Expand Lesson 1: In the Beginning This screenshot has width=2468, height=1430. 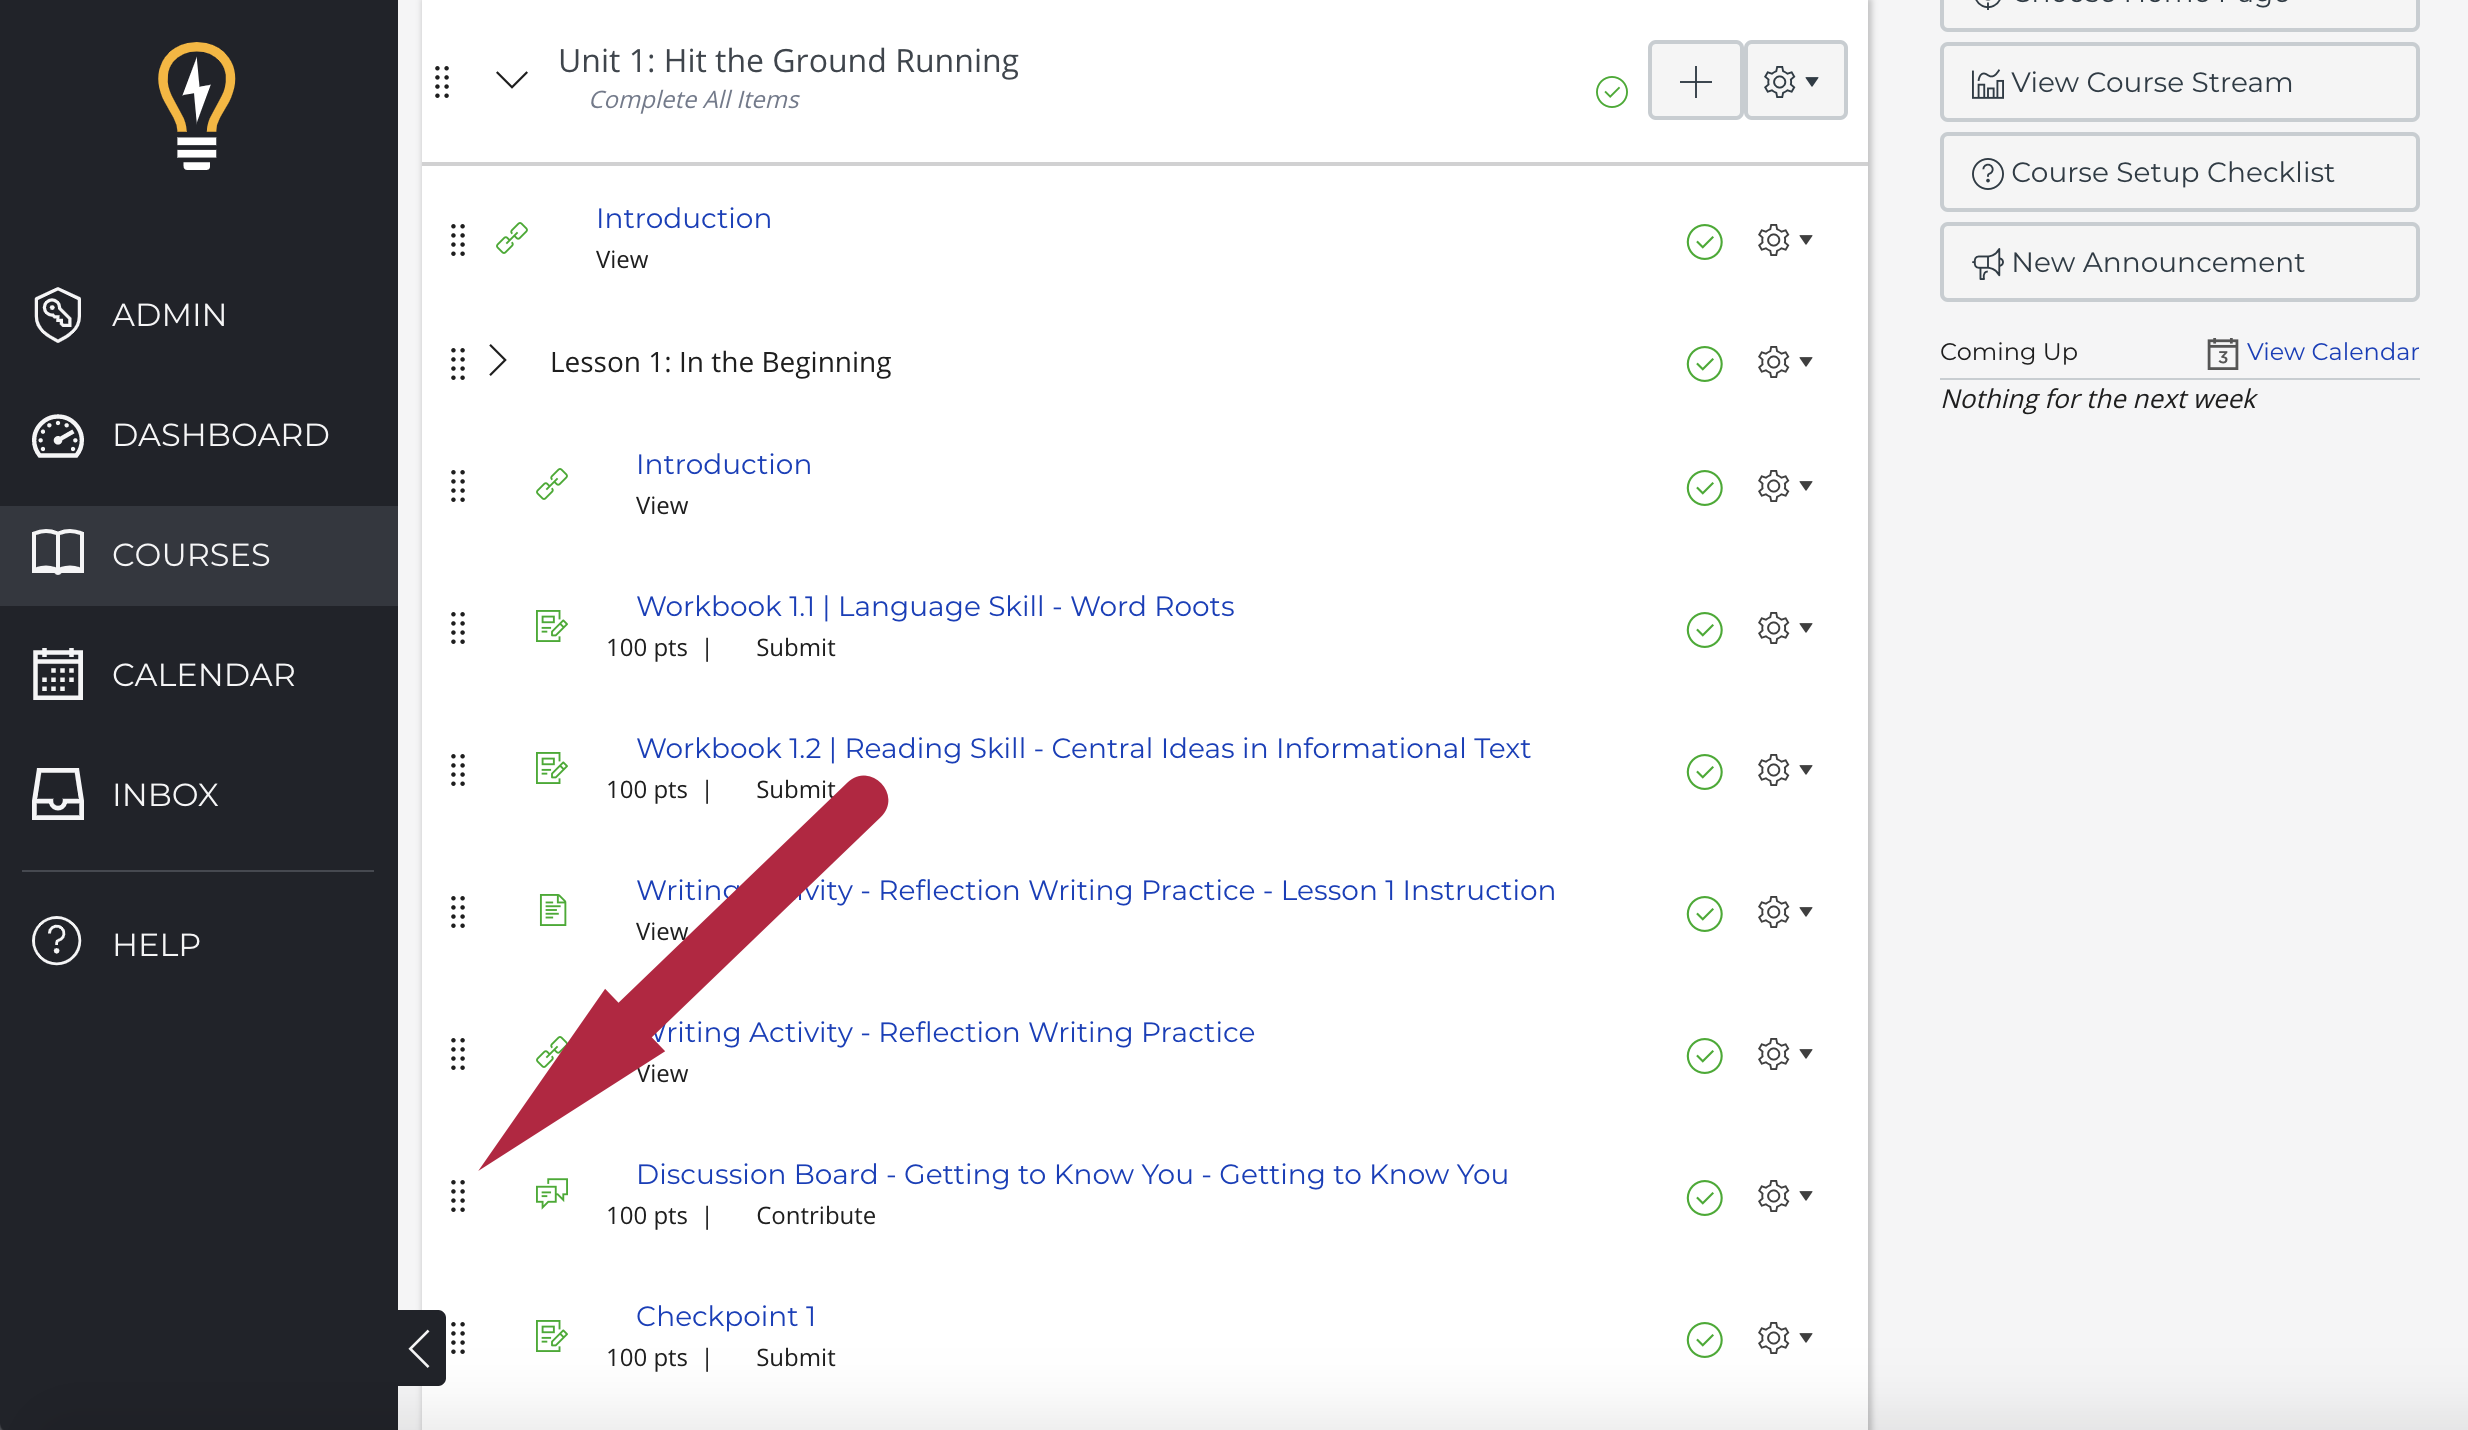(498, 360)
